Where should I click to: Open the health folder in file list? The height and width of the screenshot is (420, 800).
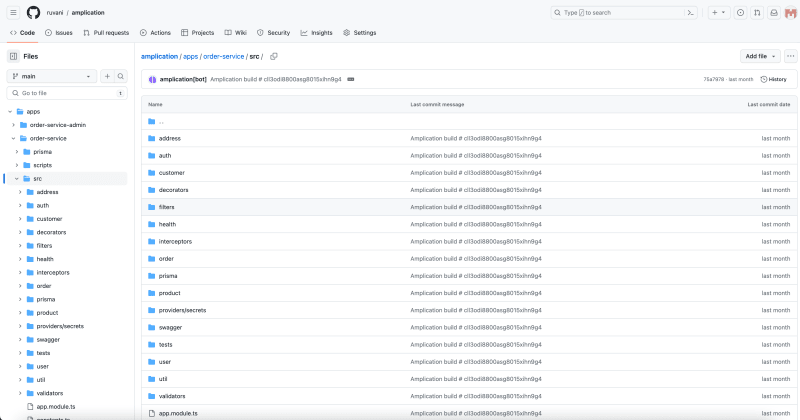[167, 225]
